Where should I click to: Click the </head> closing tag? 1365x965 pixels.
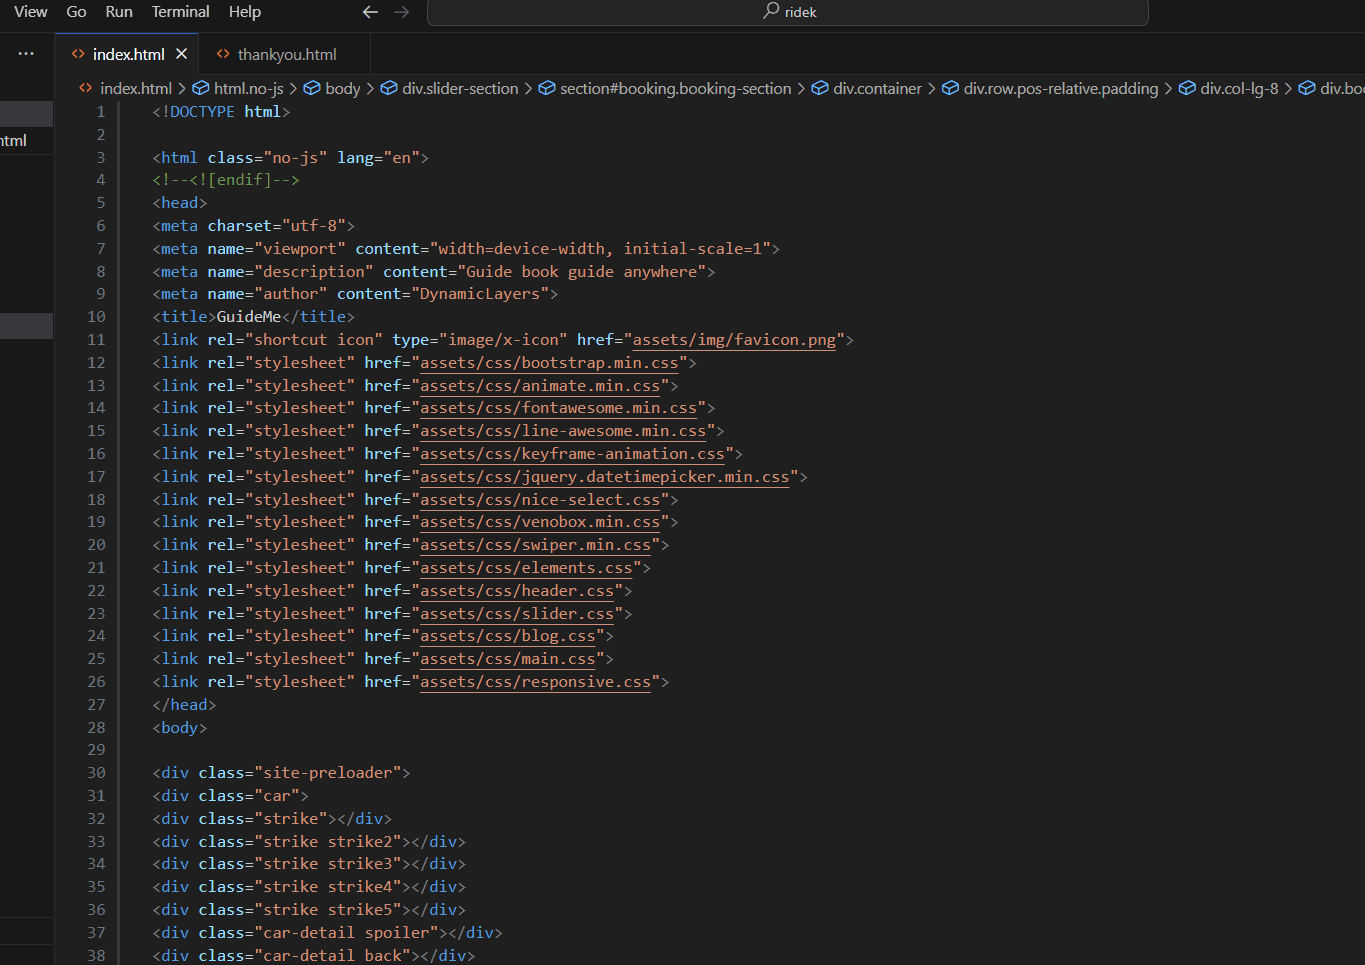point(184,705)
